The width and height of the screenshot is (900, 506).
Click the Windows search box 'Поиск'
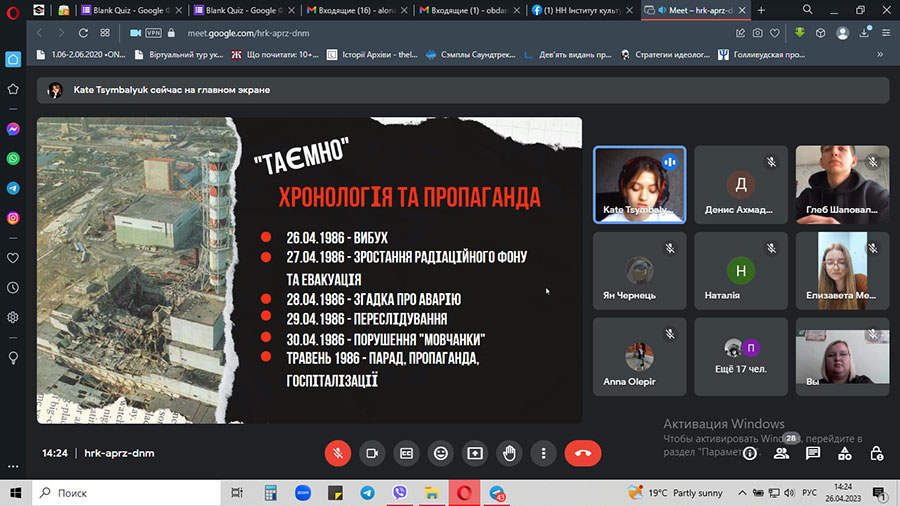[x=126, y=493]
